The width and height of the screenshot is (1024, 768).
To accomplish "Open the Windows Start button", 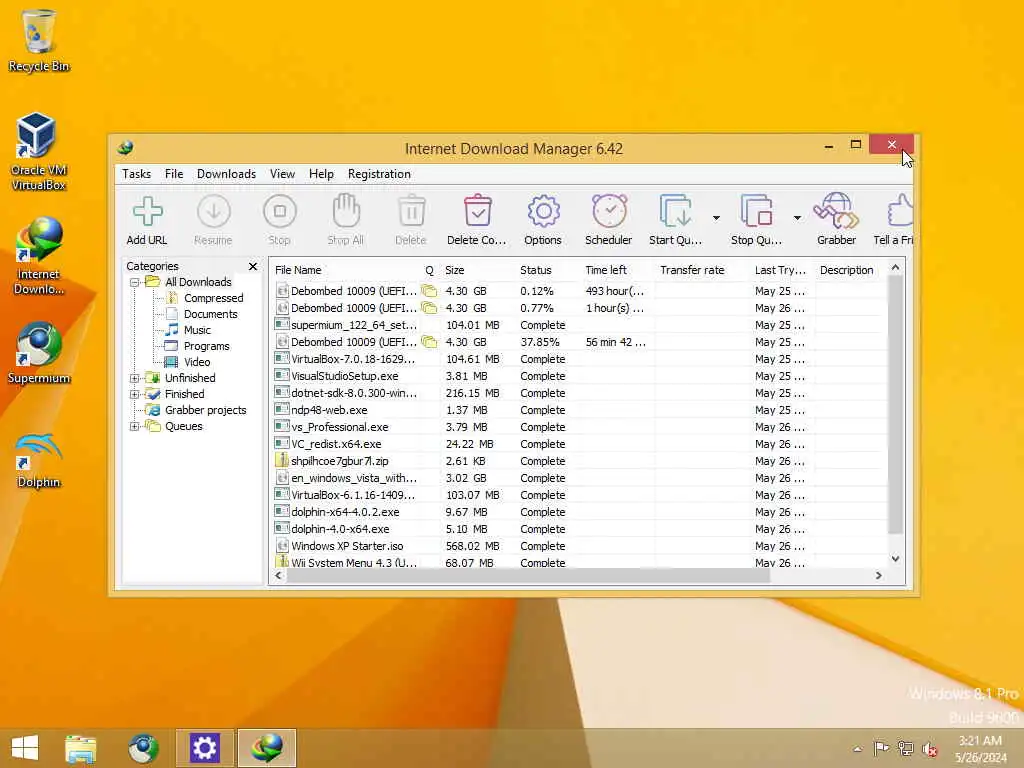I will pyautogui.click(x=25, y=748).
